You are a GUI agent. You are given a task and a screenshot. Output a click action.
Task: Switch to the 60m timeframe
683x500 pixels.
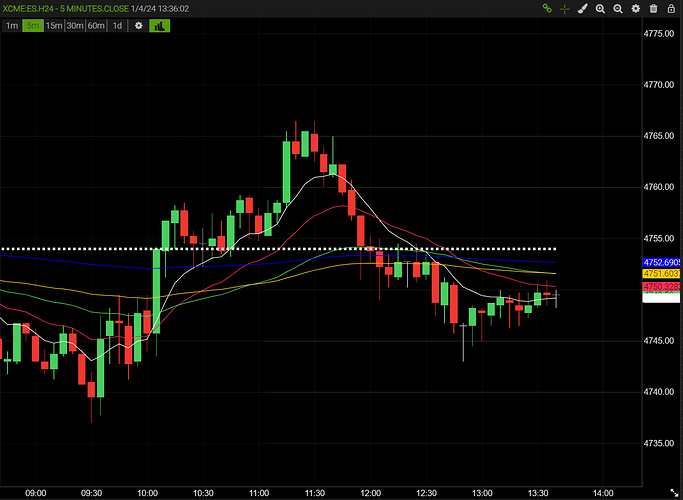click(x=96, y=26)
